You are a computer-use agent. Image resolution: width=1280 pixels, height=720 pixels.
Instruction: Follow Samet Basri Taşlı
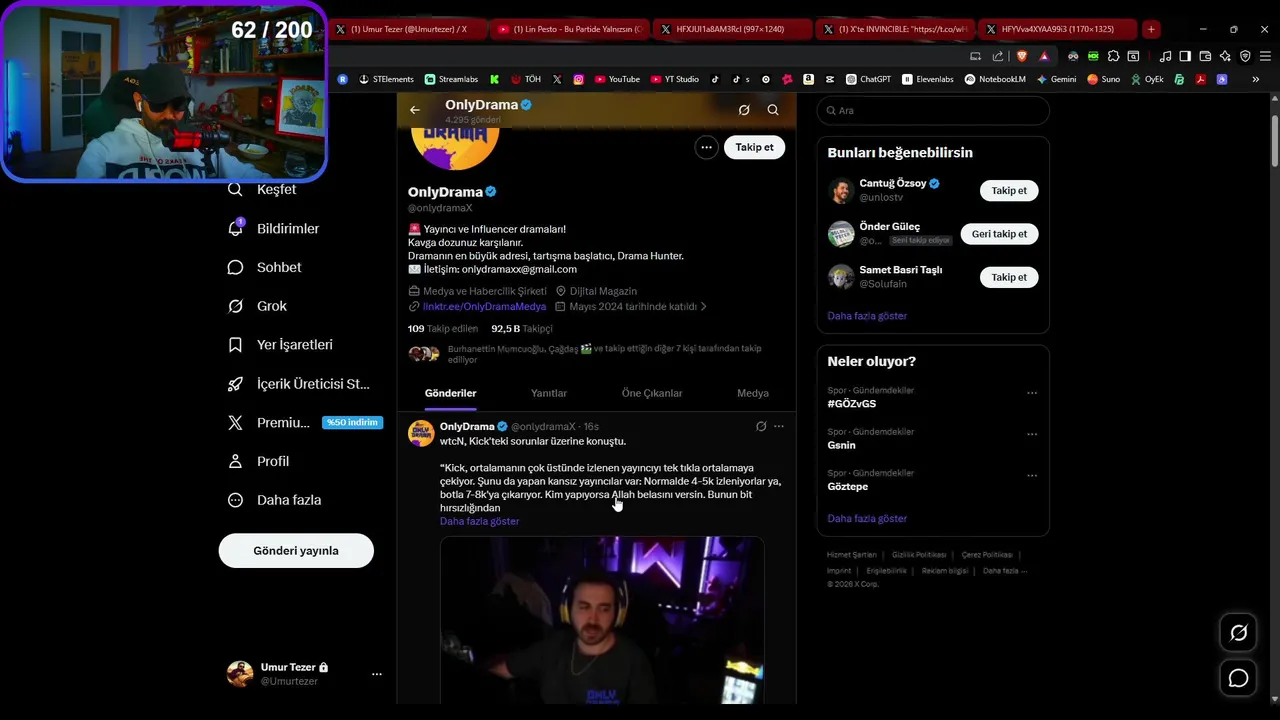pos(1009,277)
